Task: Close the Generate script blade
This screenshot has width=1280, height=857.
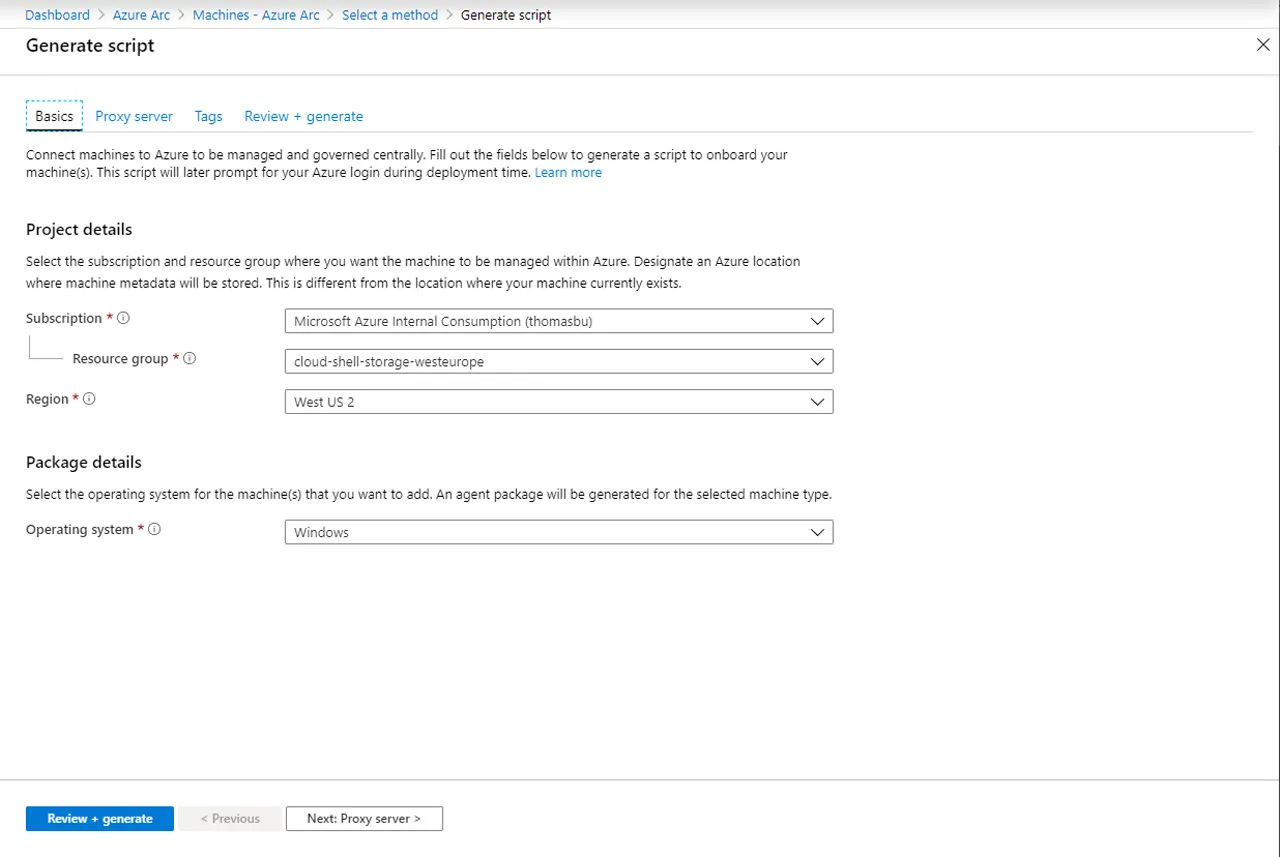Action: (1263, 44)
